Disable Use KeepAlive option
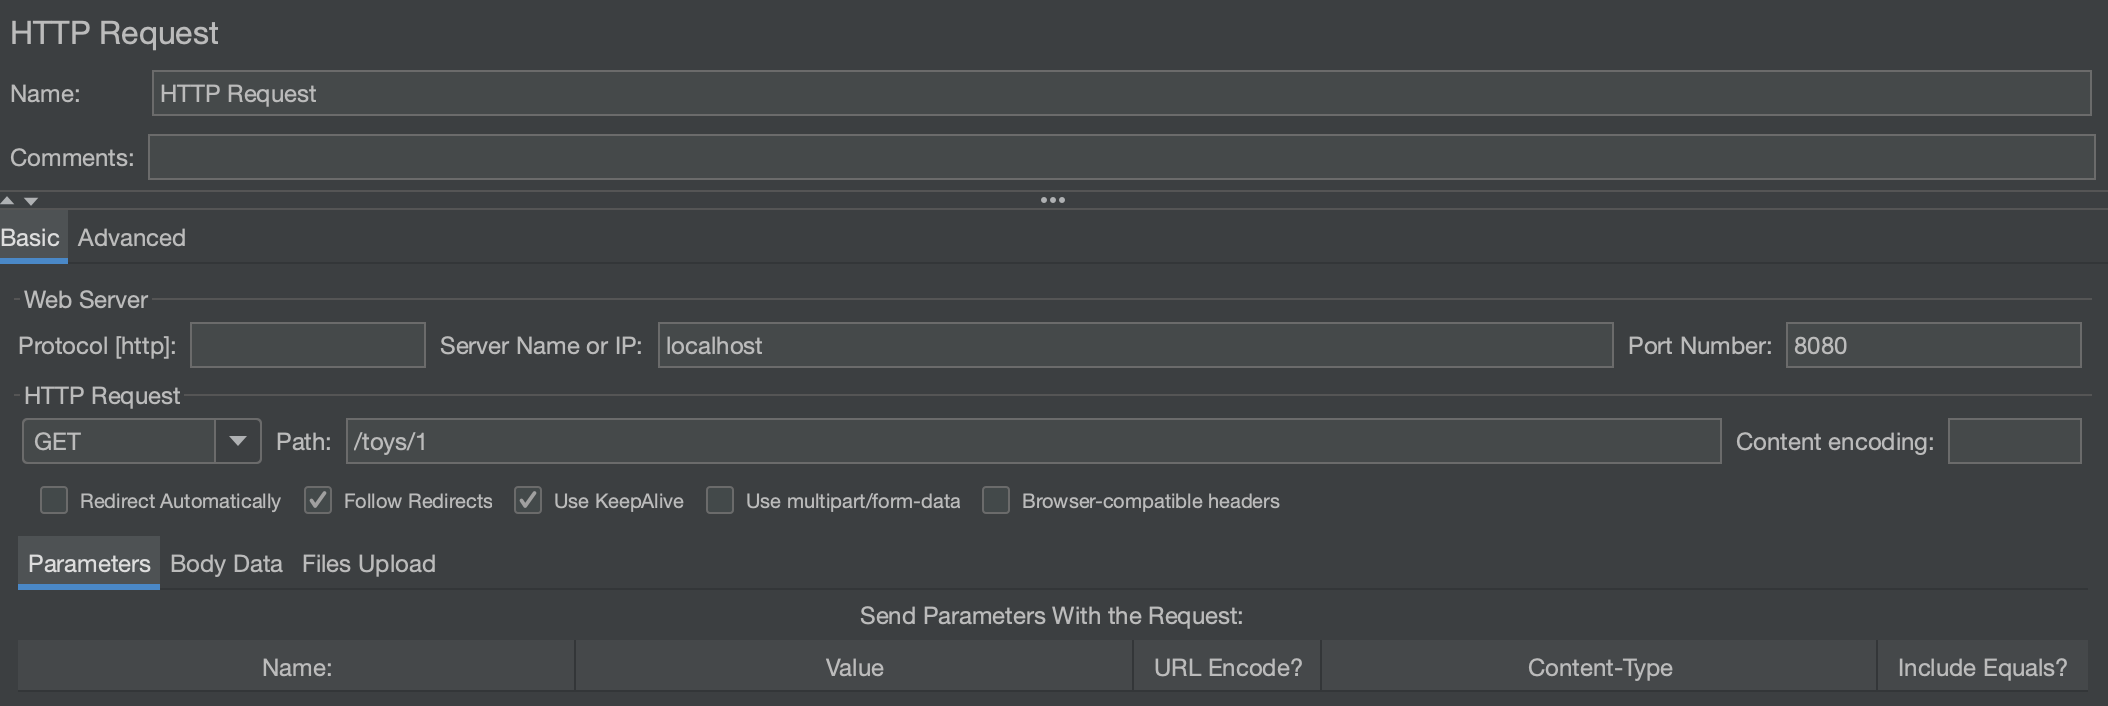 click(x=528, y=500)
